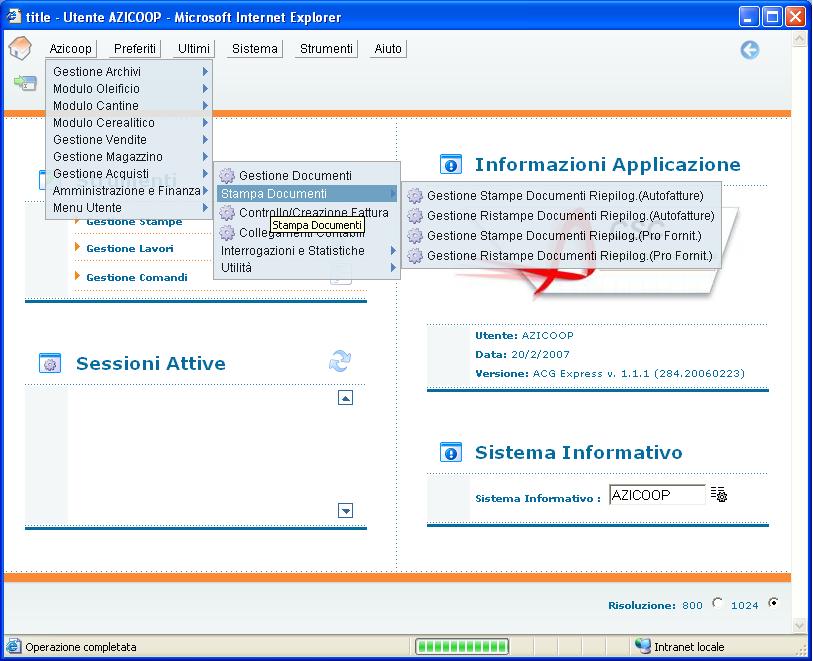Image resolution: width=813 pixels, height=661 pixels.
Task: Click the sessions list down arrow button
Action: 345,511
